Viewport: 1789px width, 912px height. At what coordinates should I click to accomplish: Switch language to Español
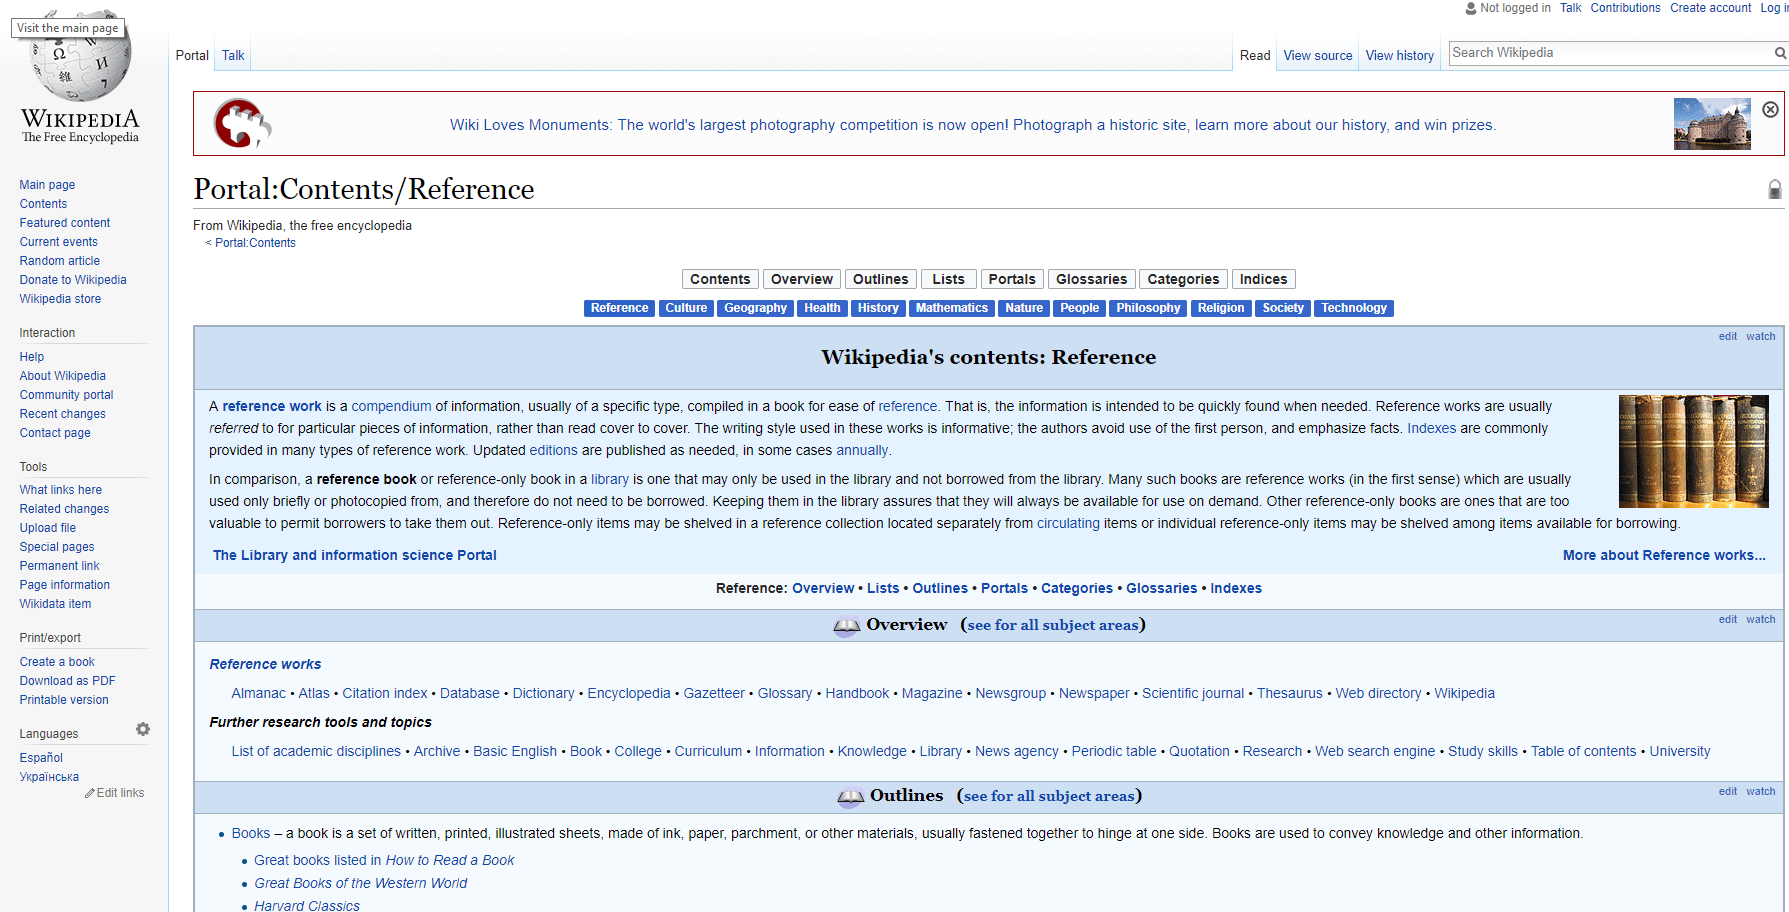coord(41,758)
